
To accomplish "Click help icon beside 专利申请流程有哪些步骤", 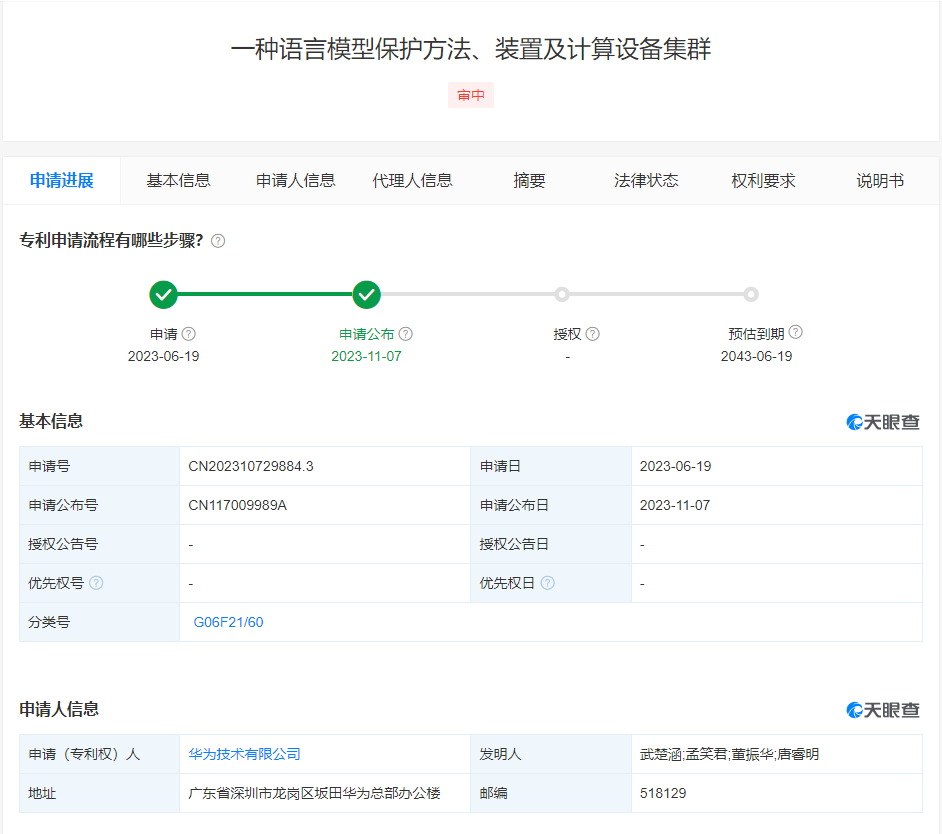I will coord(218,241).
